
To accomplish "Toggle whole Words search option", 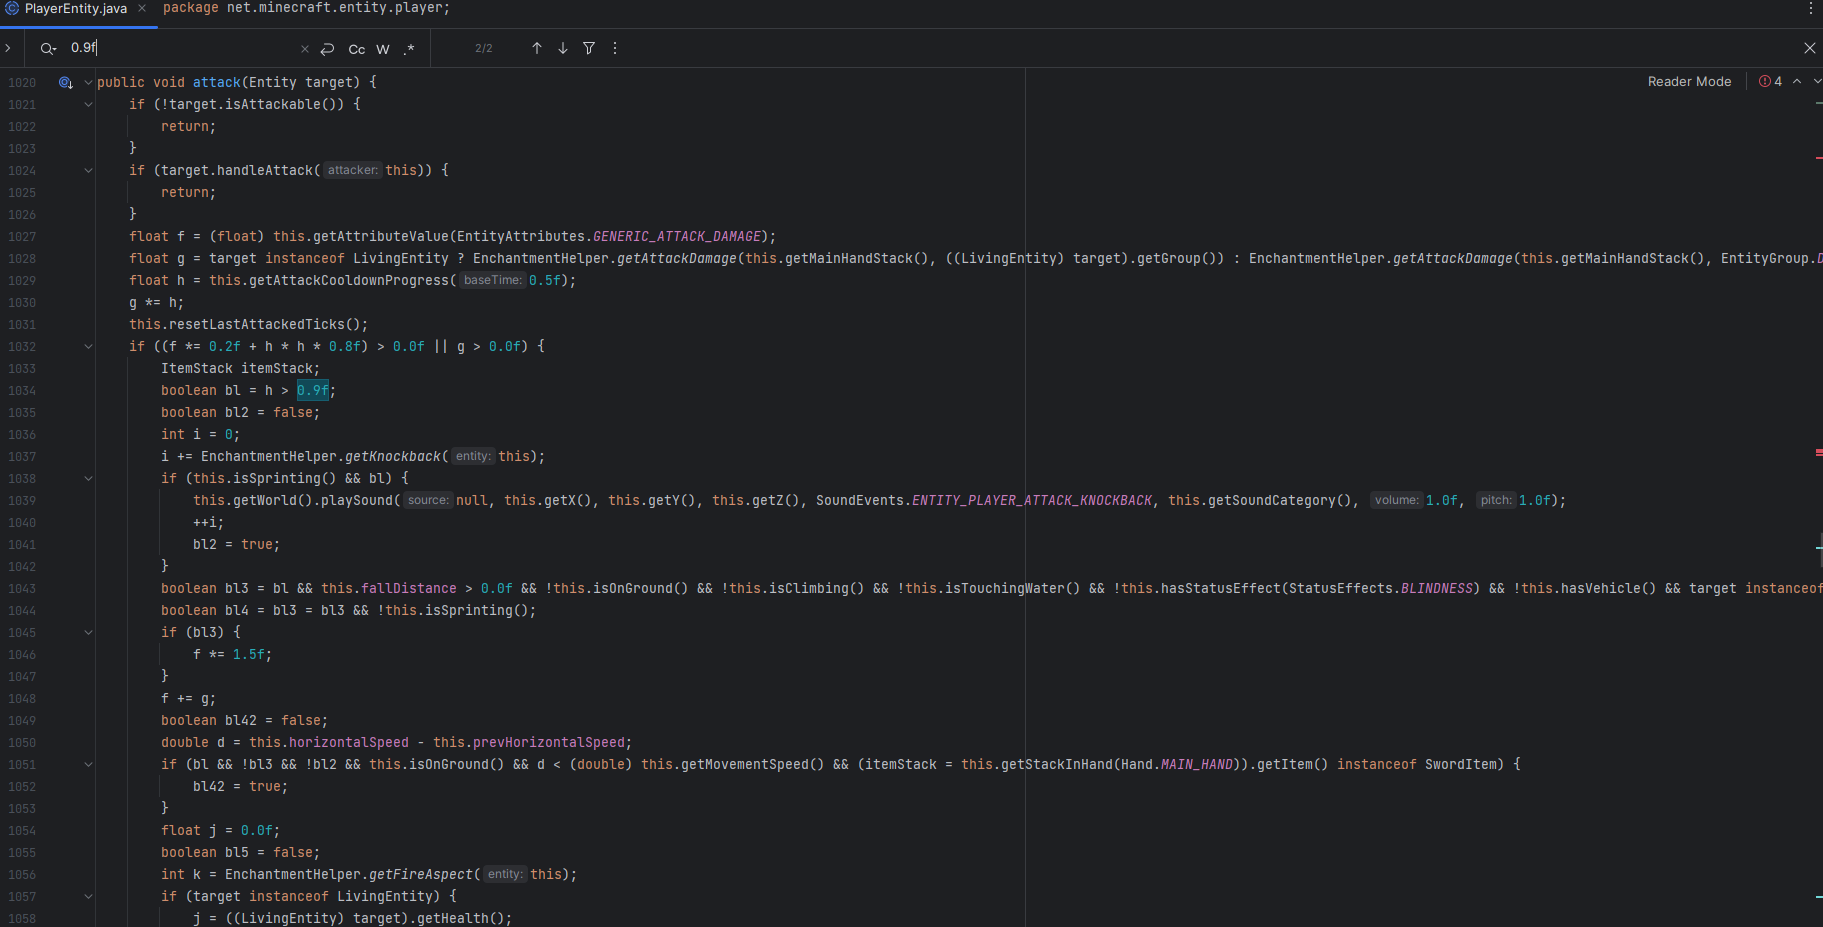I will click(x=383, y=49).
